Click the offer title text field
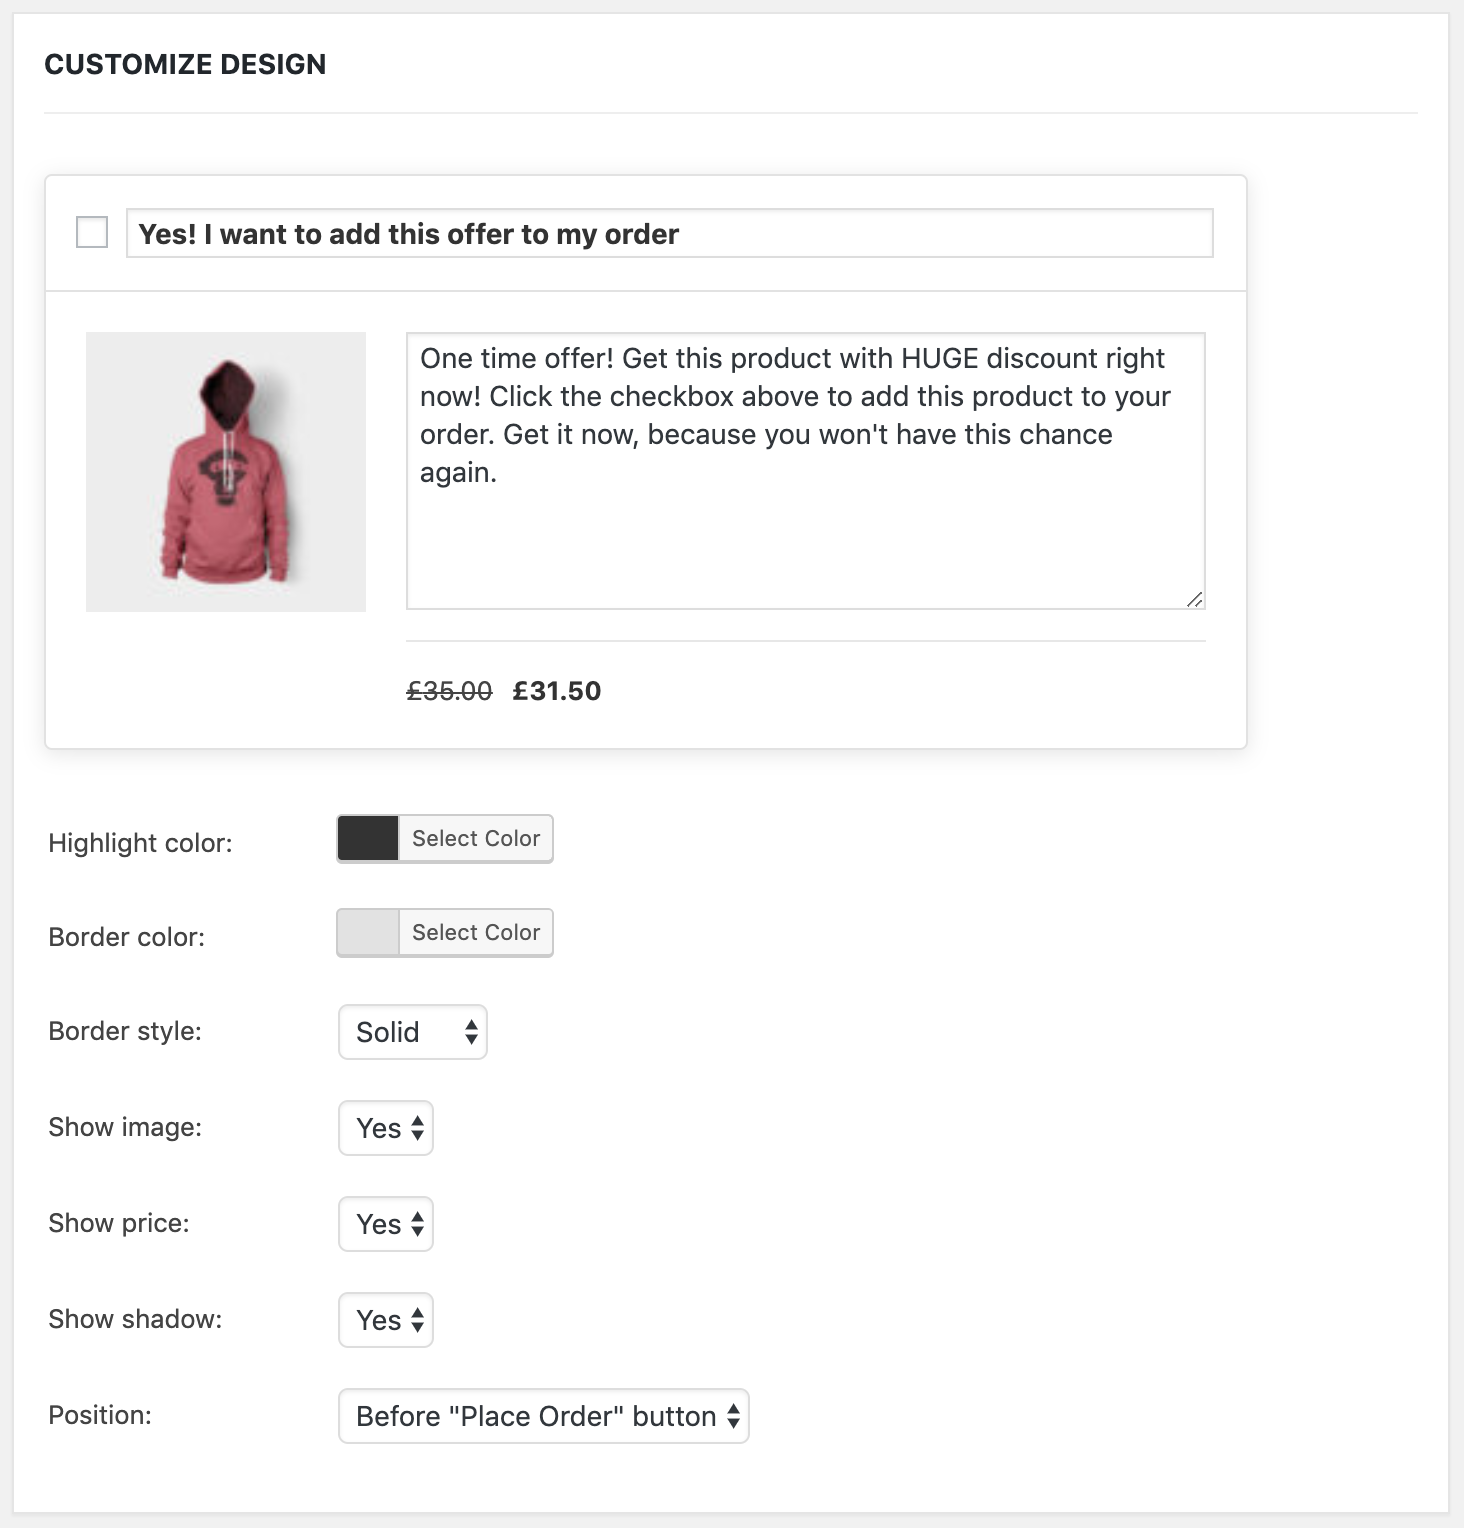This screenshot has height=1528, width=1464. pos(668,234)
